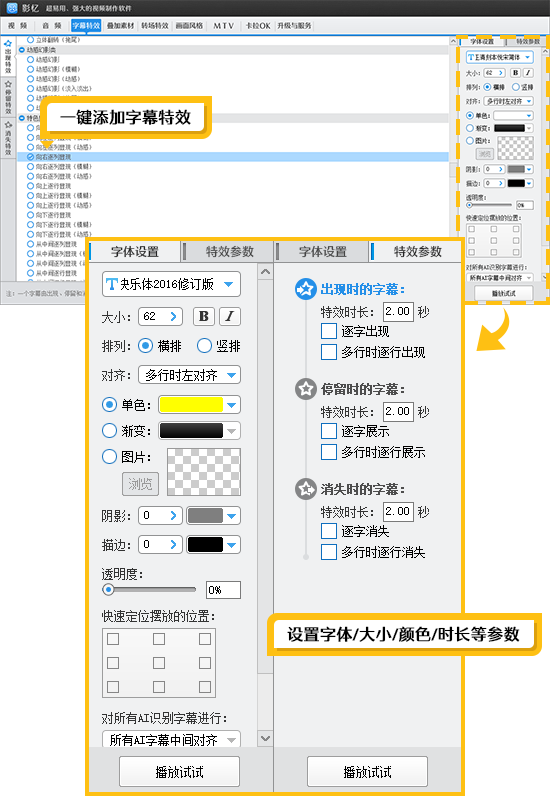Enable the 逐字出现 checkbox

329,331
